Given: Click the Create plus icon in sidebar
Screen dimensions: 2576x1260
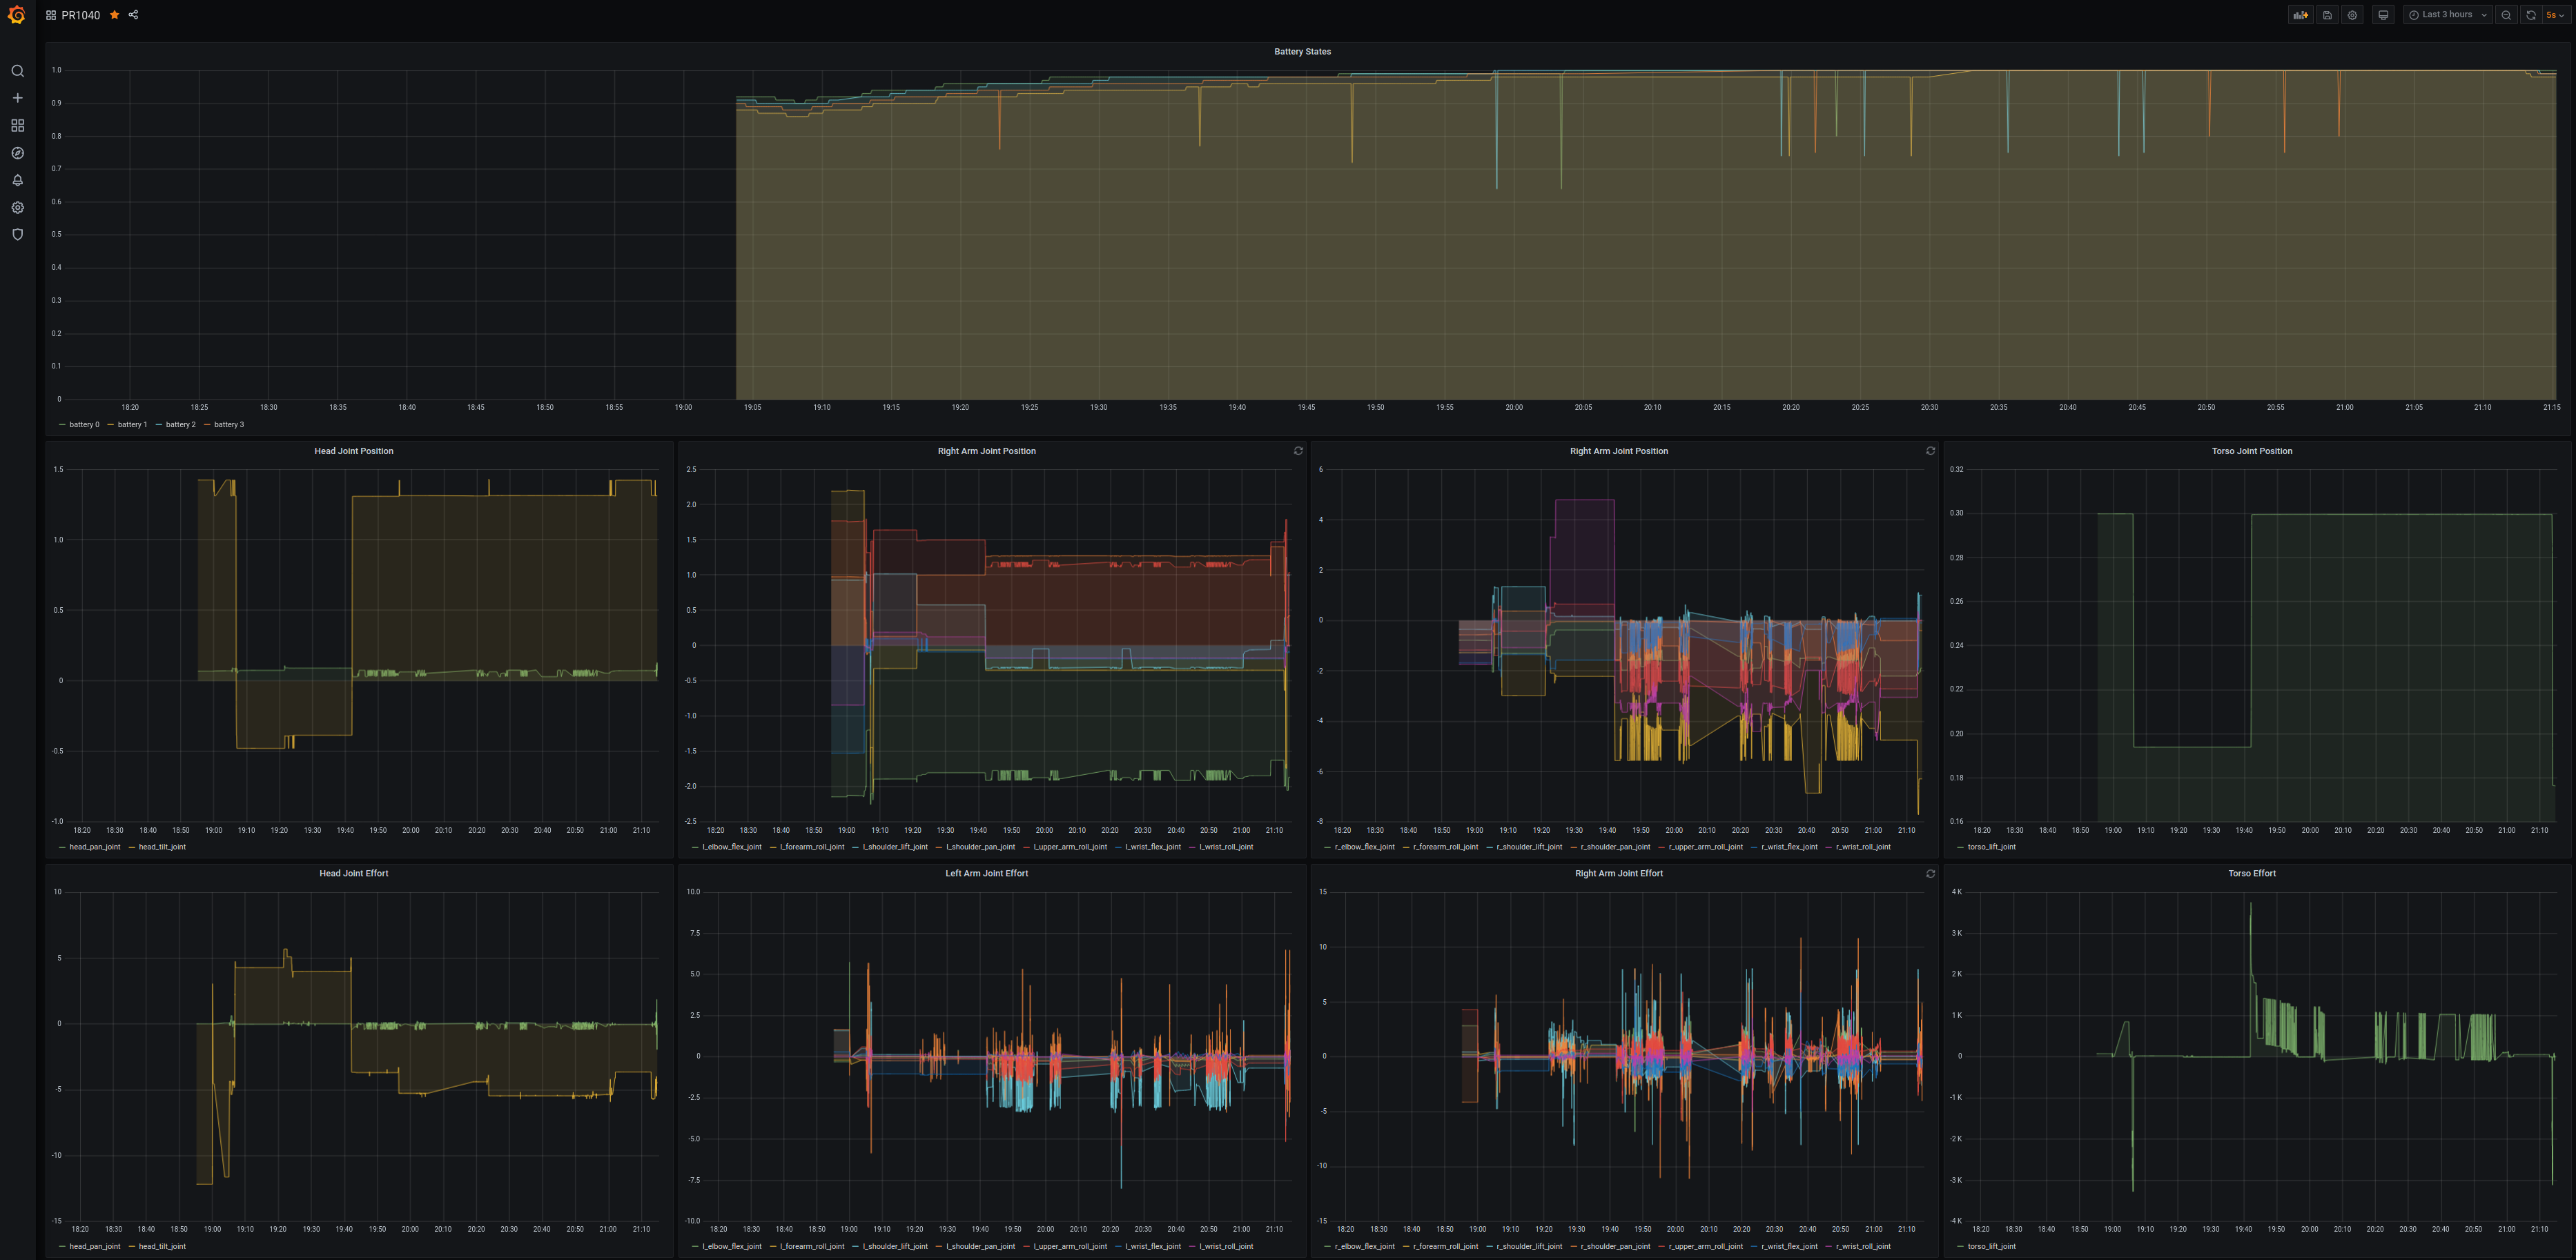Looking at the screenshot, I should (x=17, y=98).
